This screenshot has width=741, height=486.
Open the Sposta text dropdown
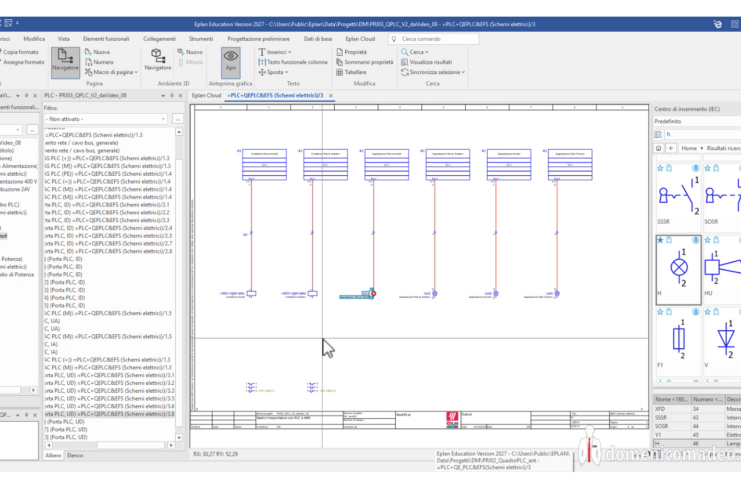(x=273, y=72)
